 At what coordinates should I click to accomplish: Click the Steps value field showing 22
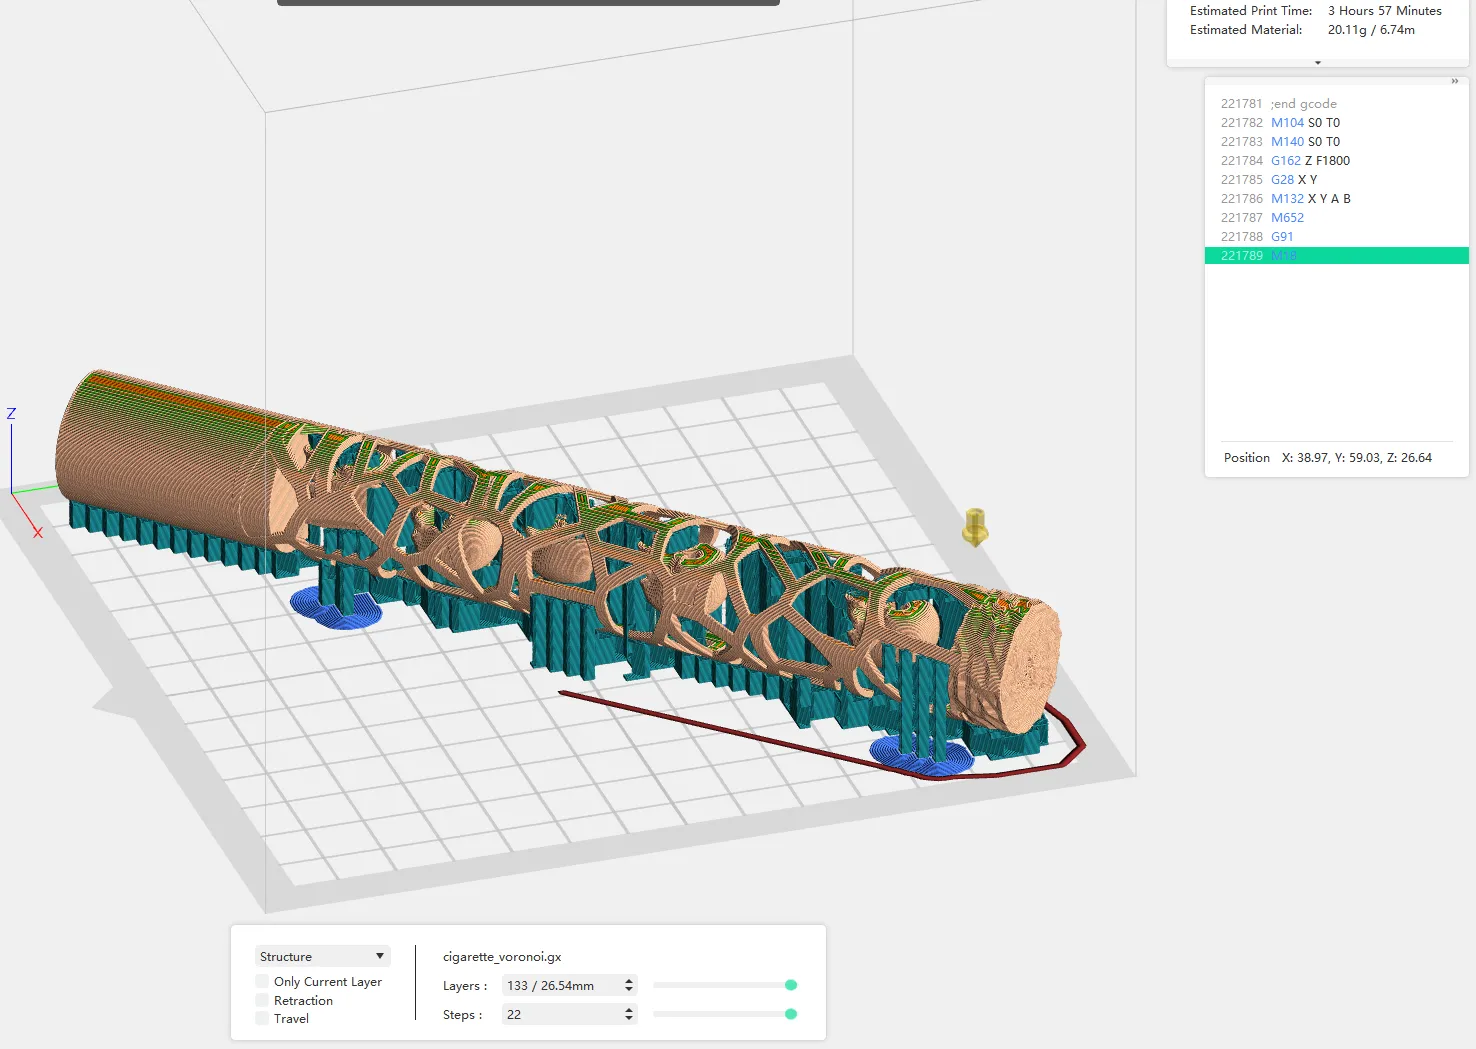click(560, 1015)
